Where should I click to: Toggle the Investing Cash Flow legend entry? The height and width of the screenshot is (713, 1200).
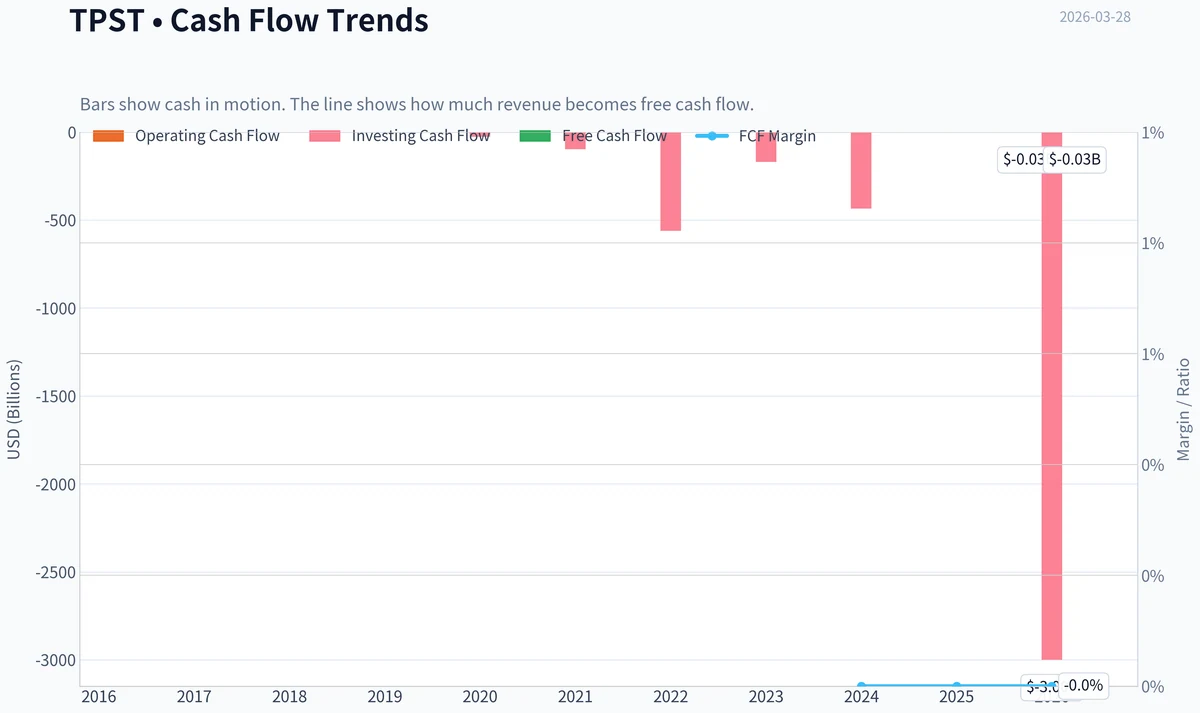pos(400,136)
